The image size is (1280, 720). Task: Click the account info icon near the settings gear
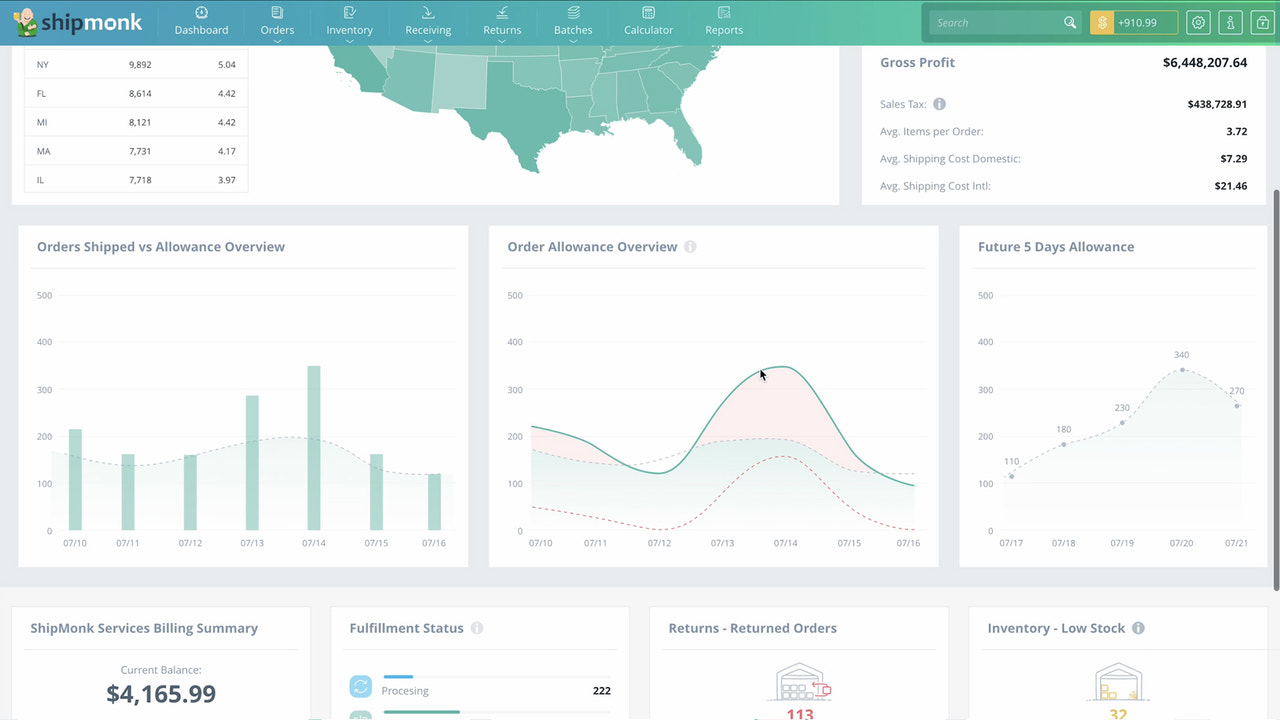1230,22
